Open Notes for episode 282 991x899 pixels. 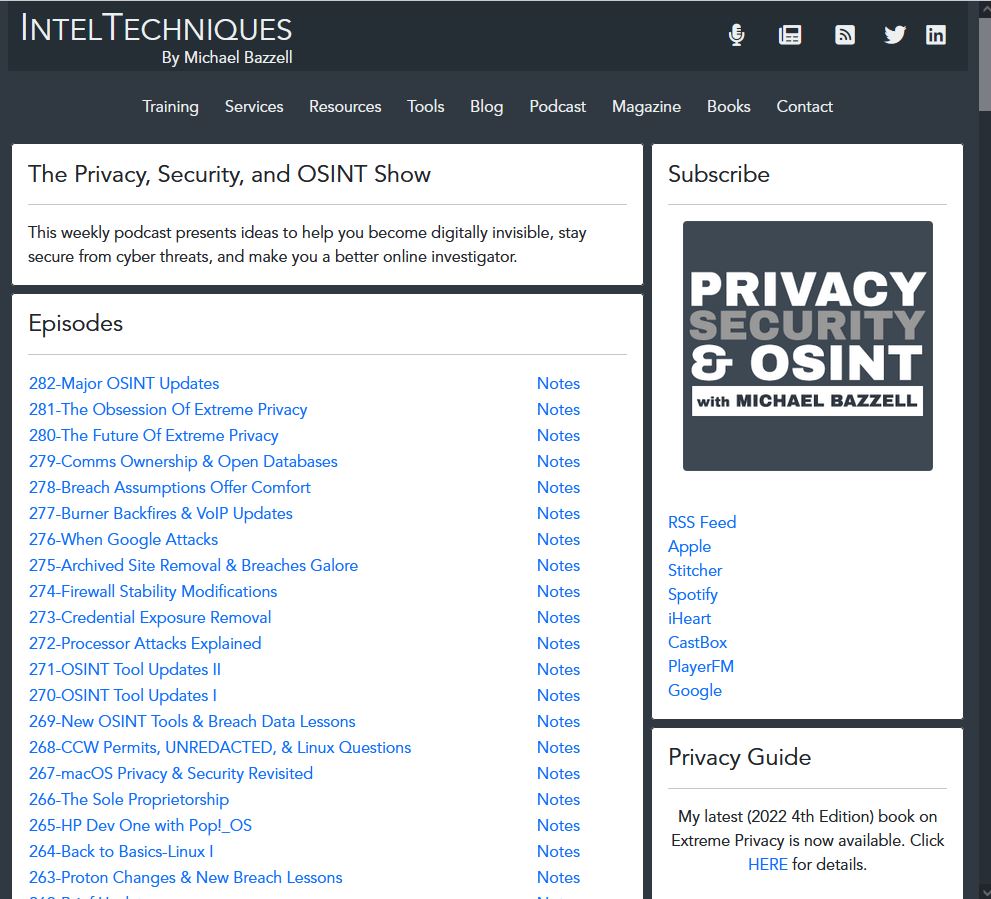pyautogui.click(x=558, y=384)
